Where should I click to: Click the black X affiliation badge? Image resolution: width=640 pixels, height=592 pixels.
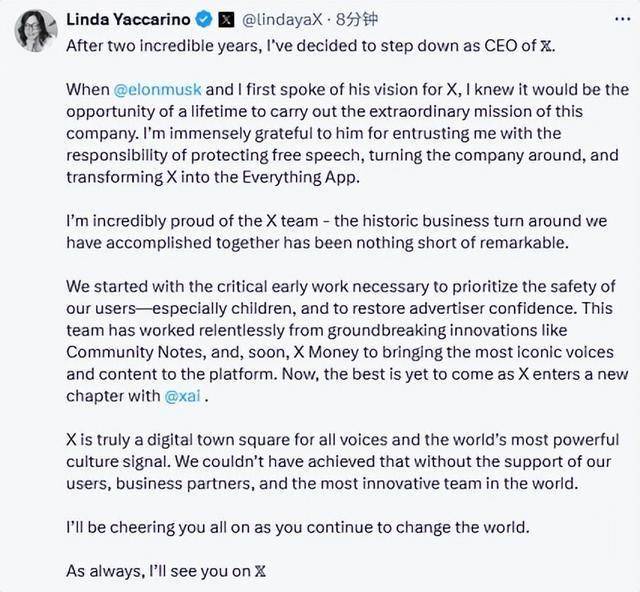[x=226, y=20]
